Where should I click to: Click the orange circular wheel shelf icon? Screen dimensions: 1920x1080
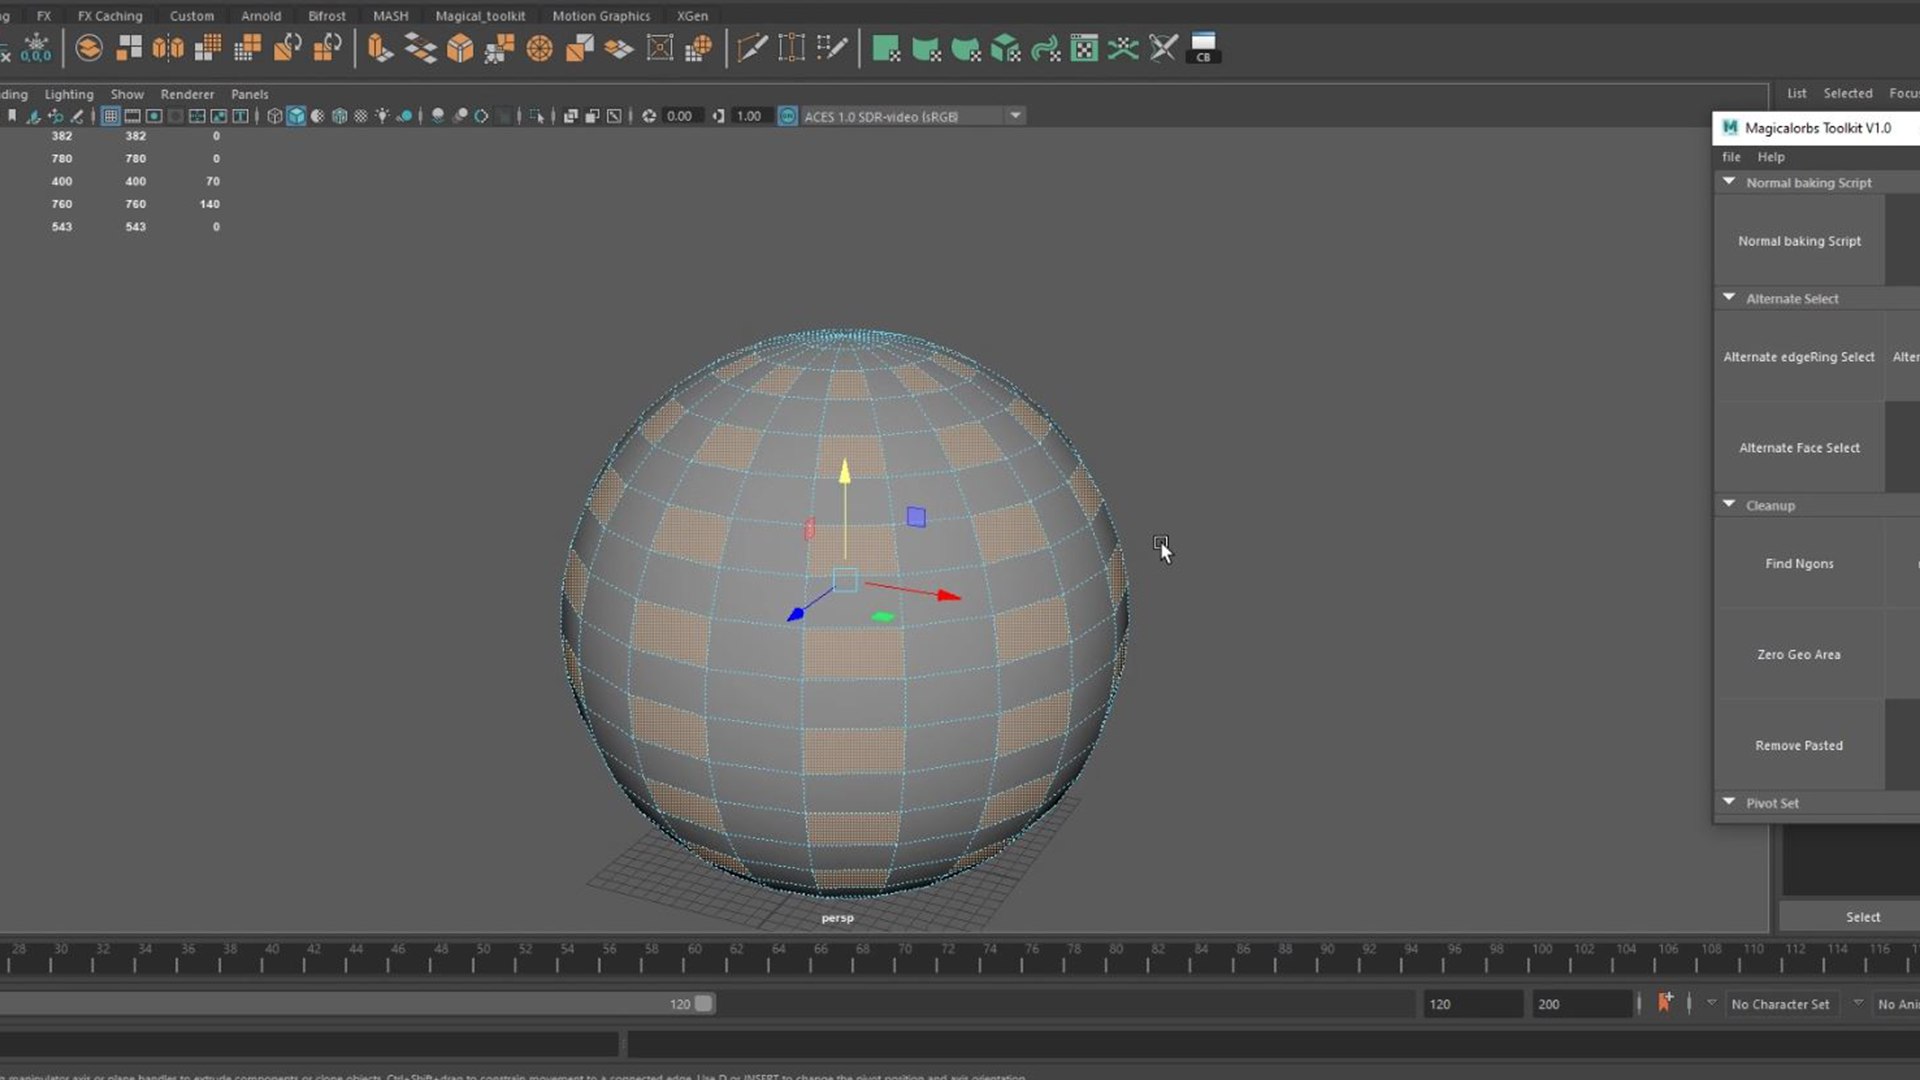540,47
